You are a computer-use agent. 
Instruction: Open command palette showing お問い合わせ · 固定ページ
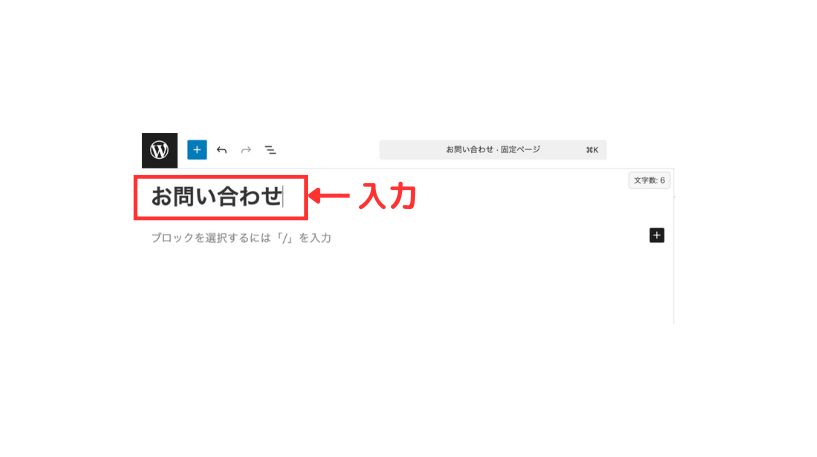493,150
